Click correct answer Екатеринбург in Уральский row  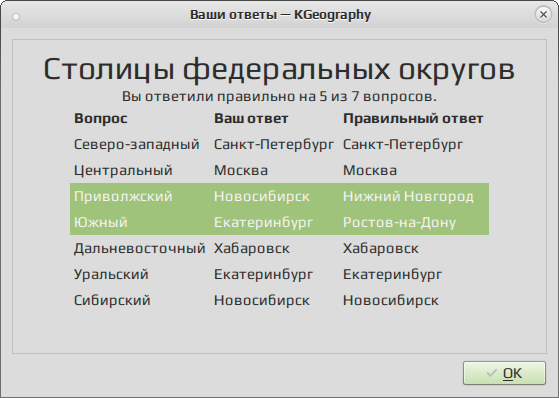[x=393, y=275]
